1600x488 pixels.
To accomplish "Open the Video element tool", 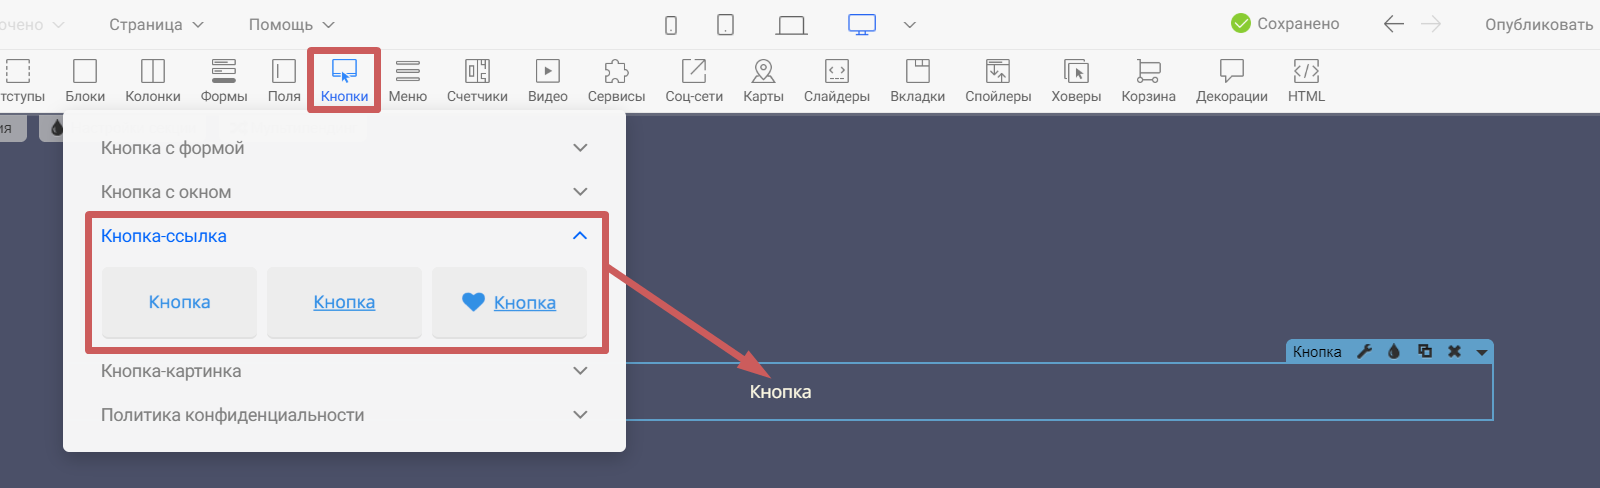I will click(547, 80).
